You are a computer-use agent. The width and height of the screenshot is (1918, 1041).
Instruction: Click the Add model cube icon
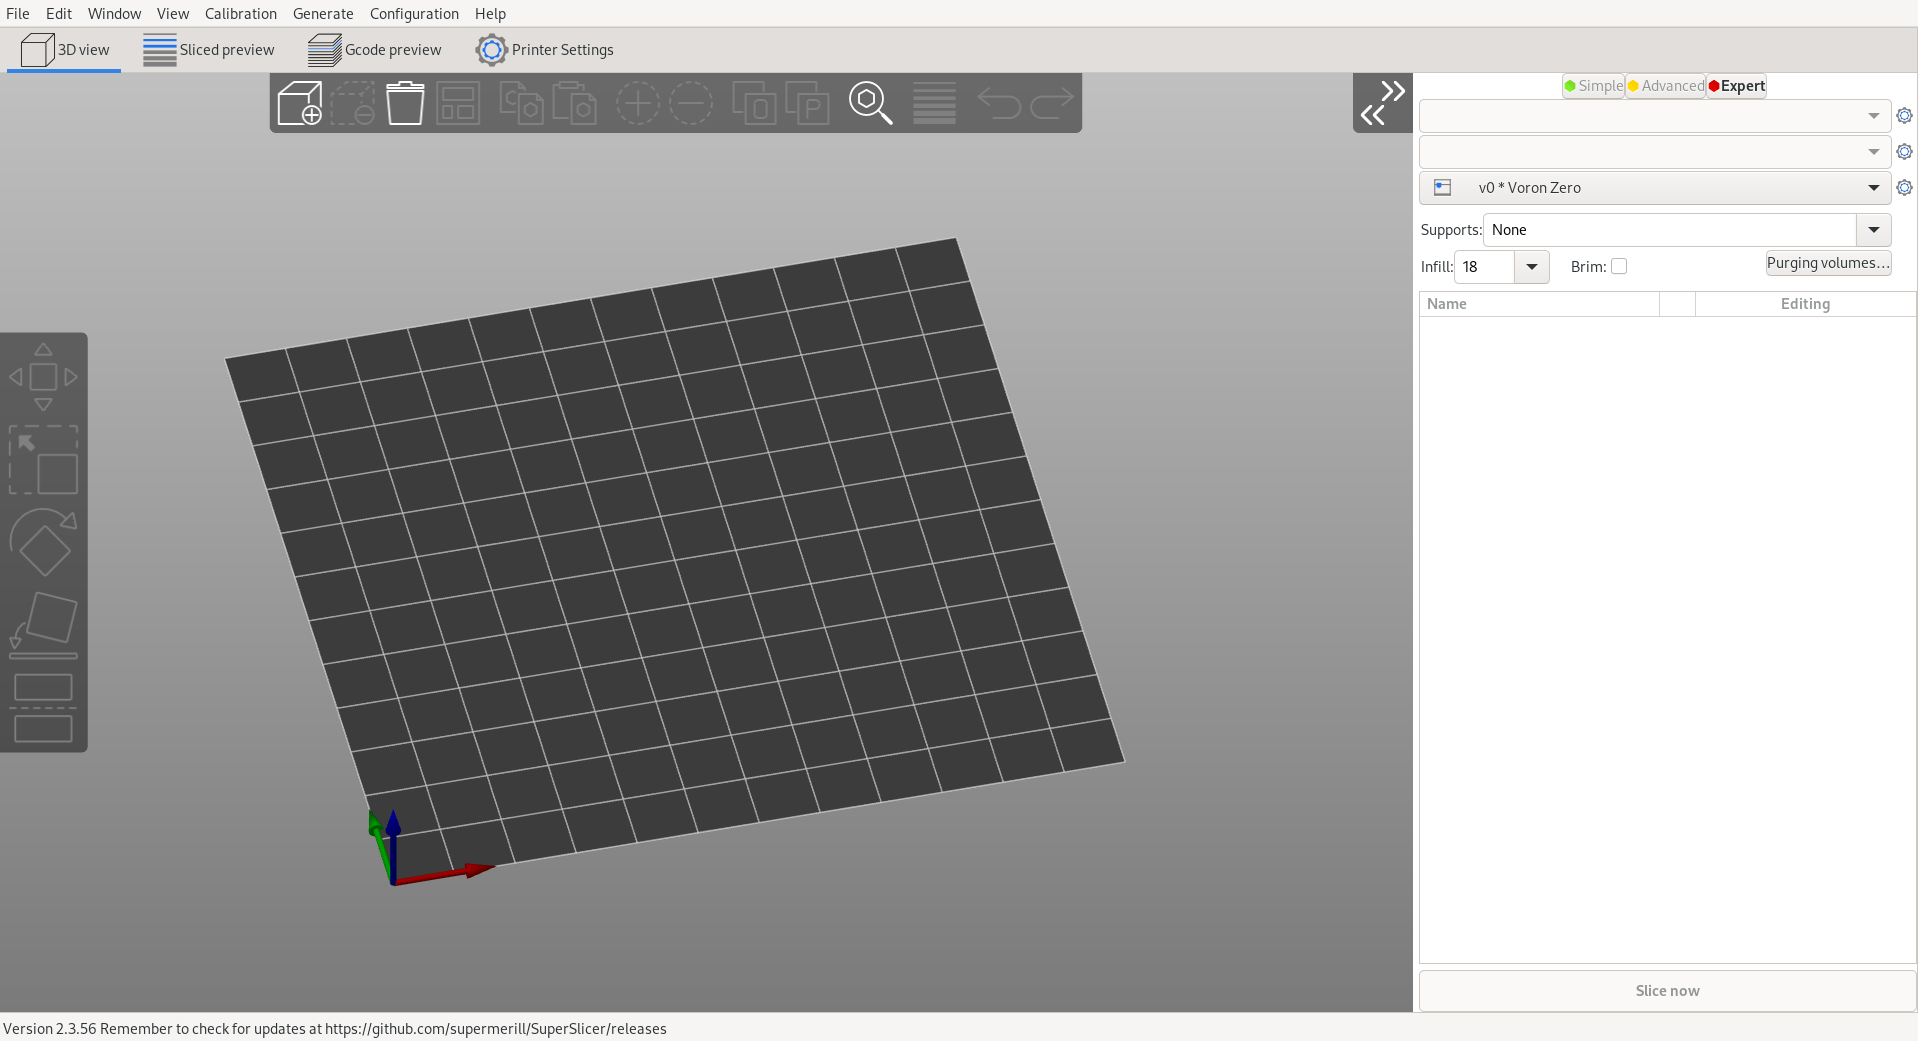[x=299, y=103]
